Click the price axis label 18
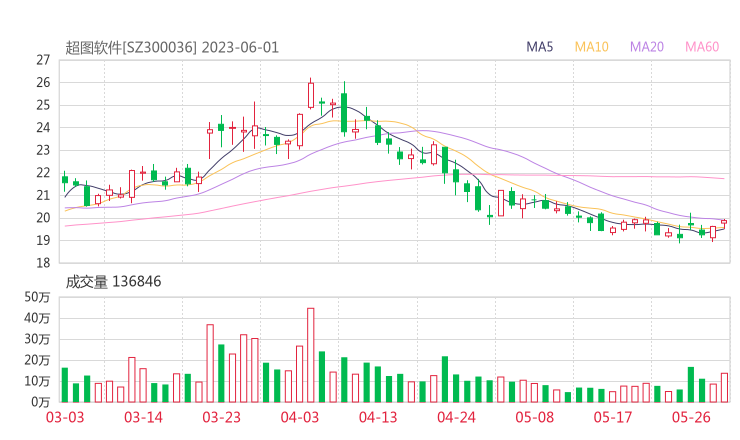 (x=43, y=263)
